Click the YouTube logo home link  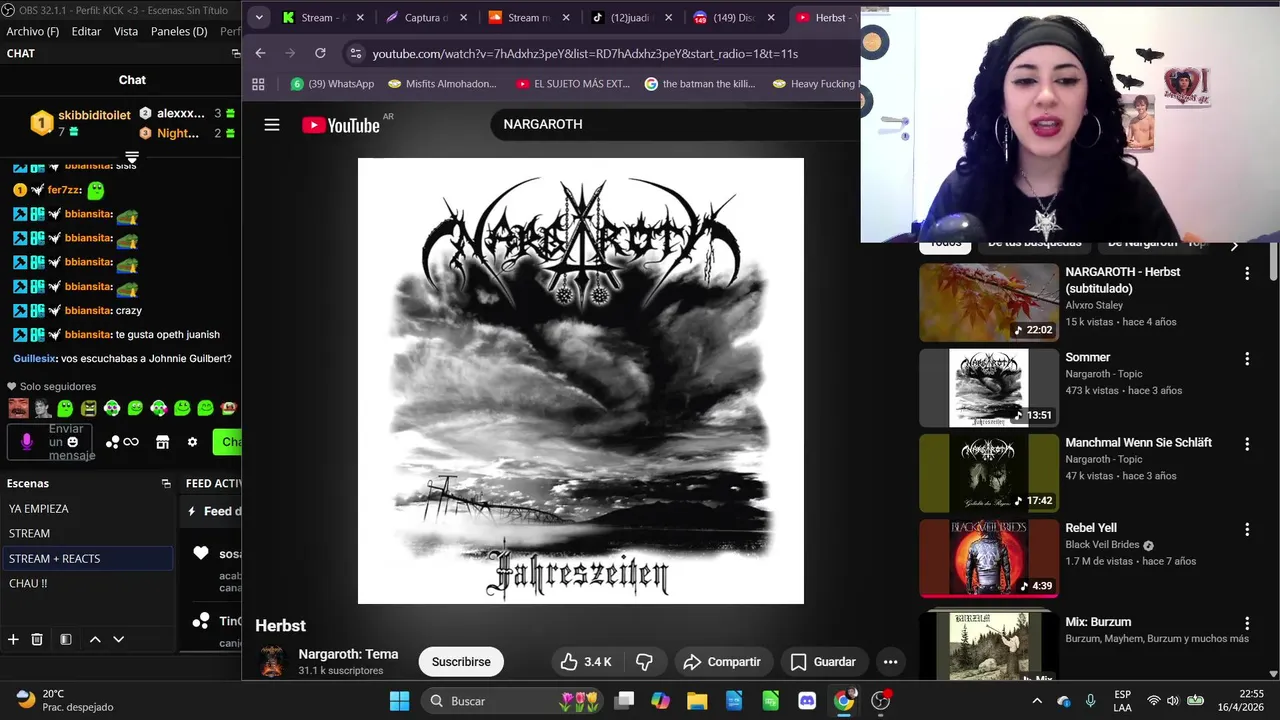(x=341, y=125)
